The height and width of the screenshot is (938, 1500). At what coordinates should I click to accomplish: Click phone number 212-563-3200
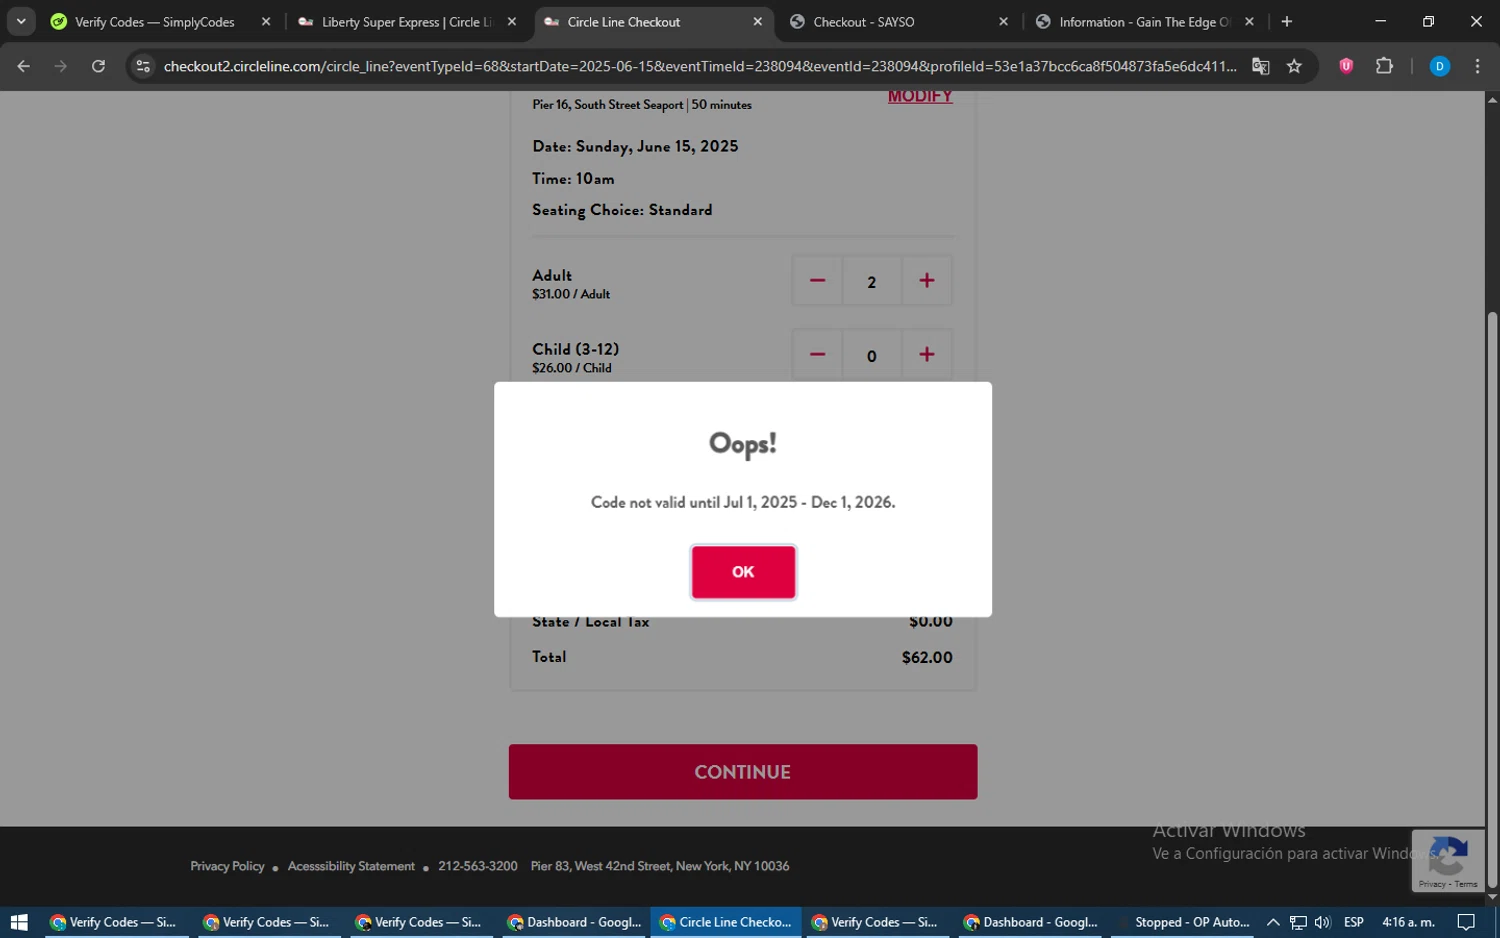point(478,866)
